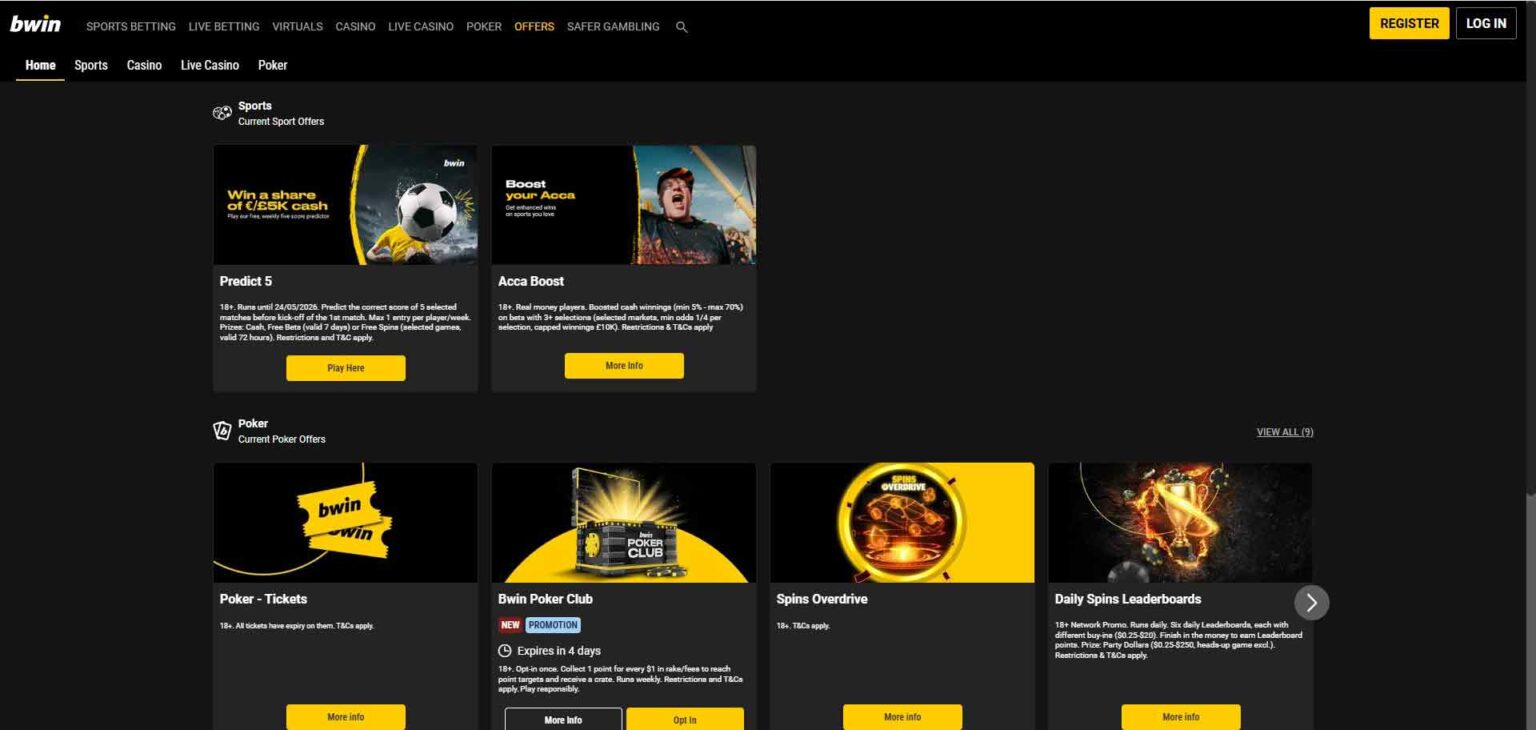Click the PROMOTION badge on Bwin Poker Club
The width and height of the screenshot is (1536, 730).
point(553,625)
